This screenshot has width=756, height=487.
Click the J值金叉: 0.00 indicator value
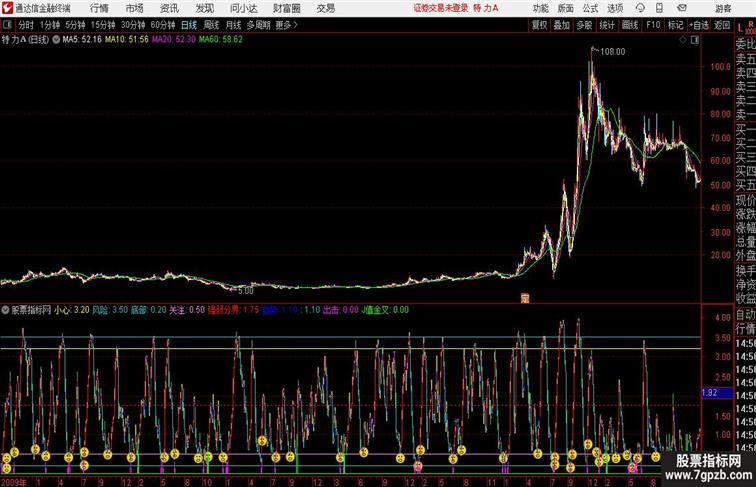(385, 310)
